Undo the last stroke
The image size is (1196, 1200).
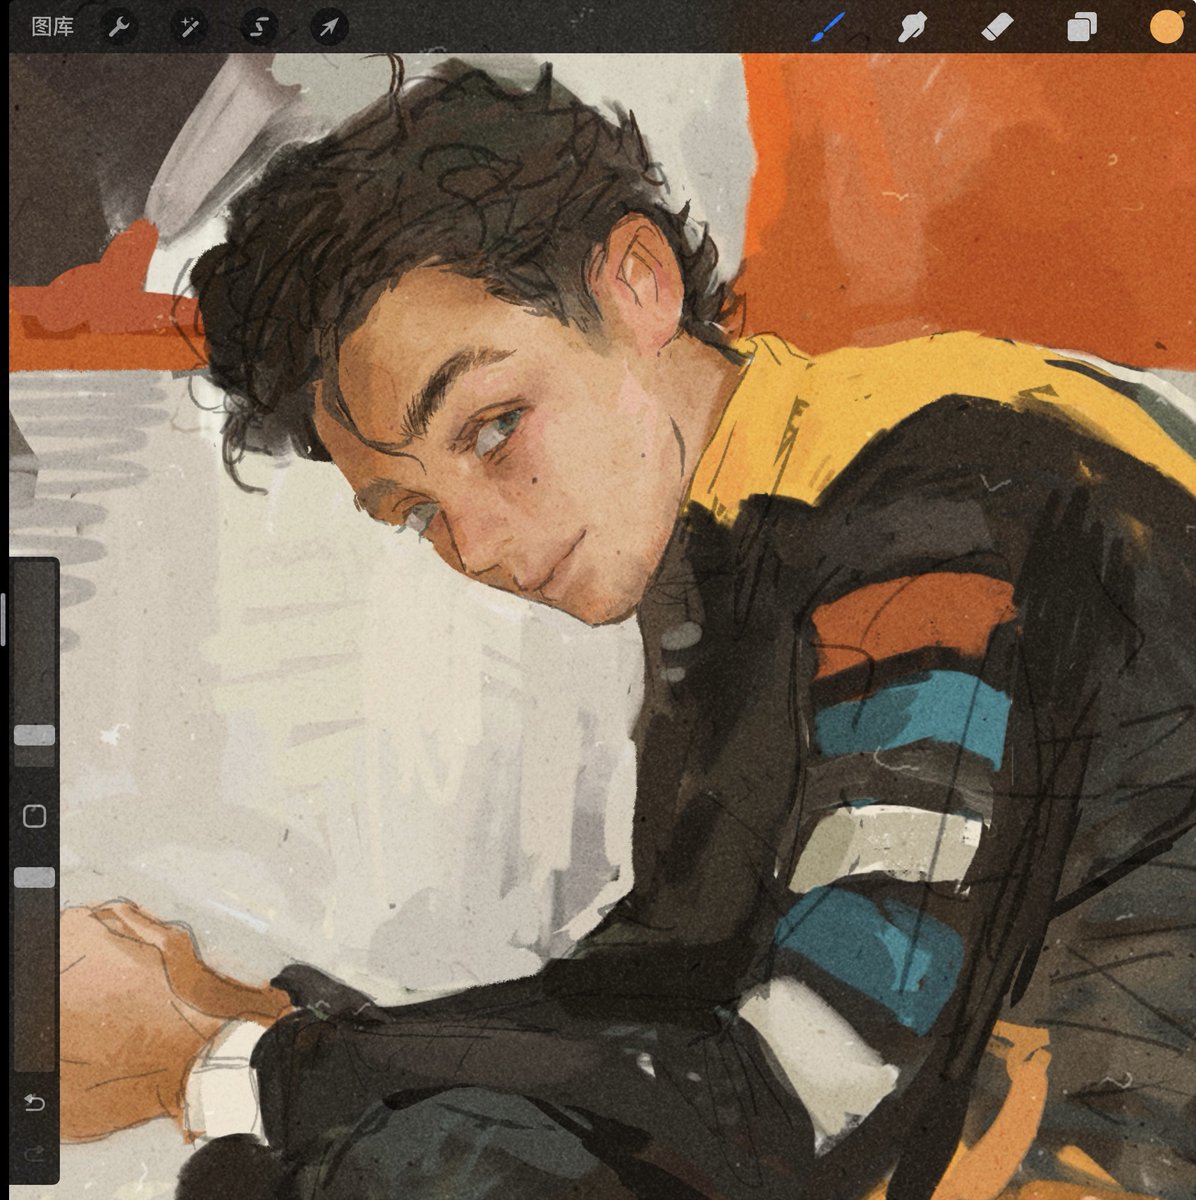pos(34,1102)
